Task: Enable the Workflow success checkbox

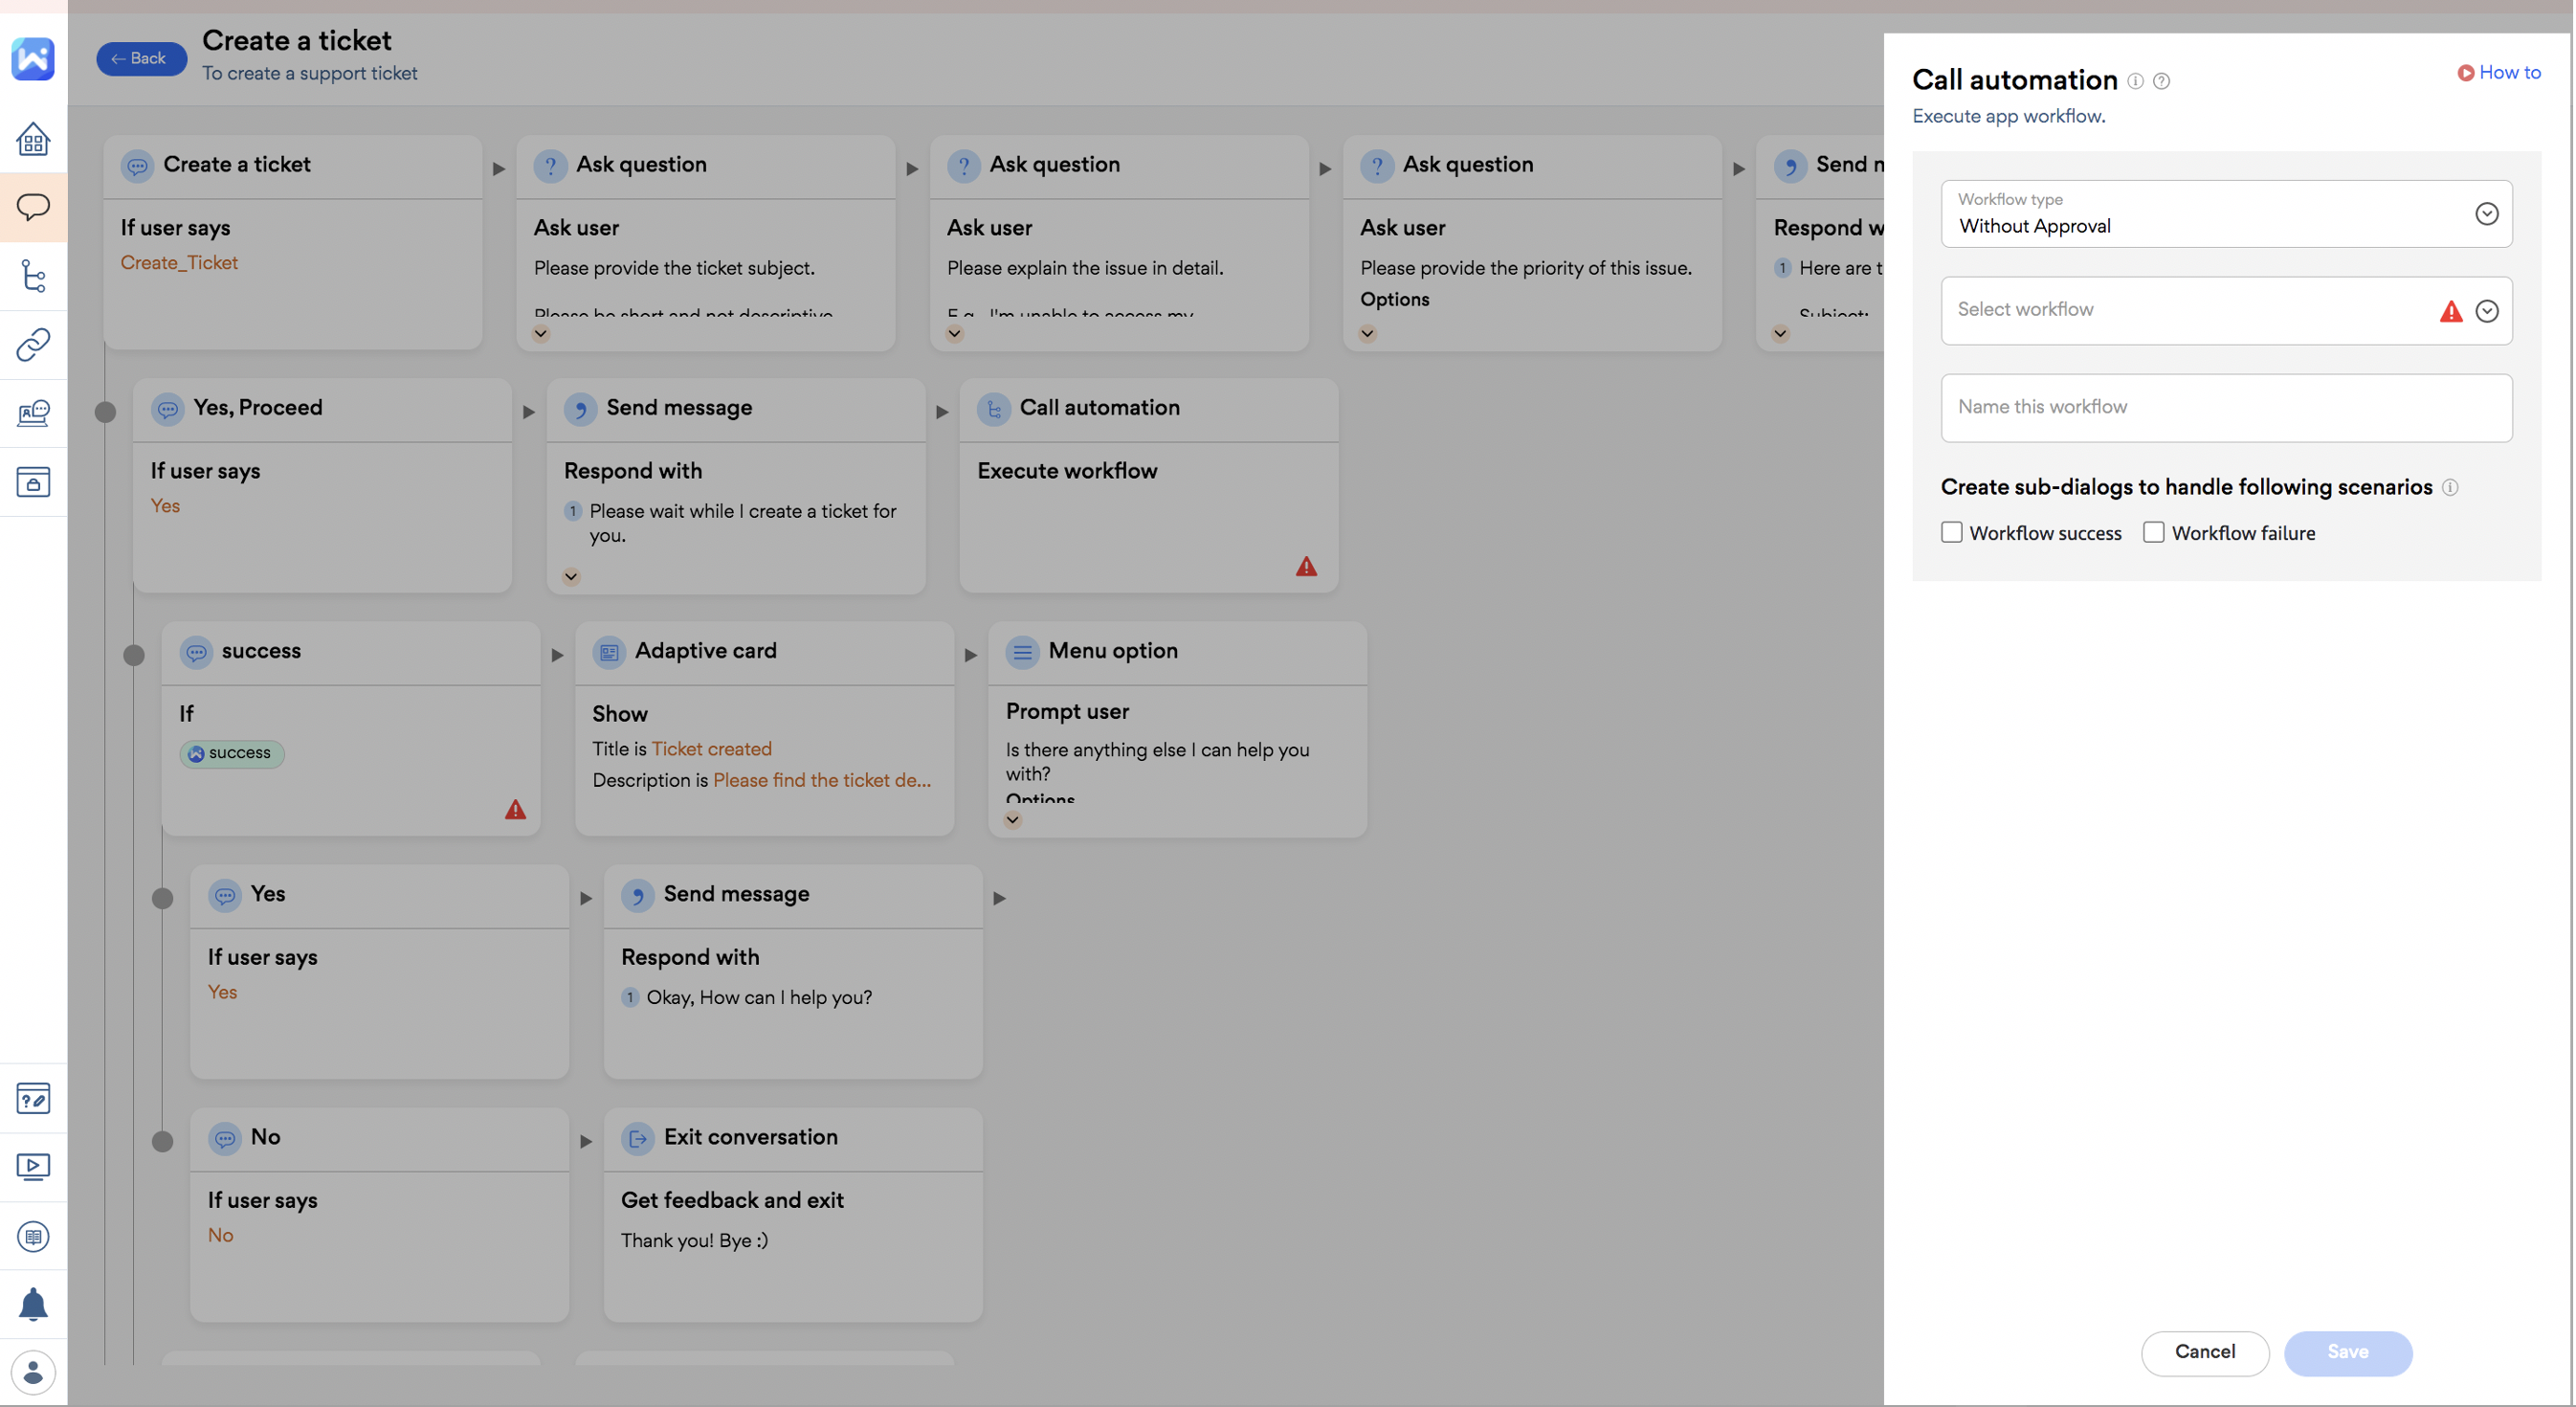Action: 1951,532
